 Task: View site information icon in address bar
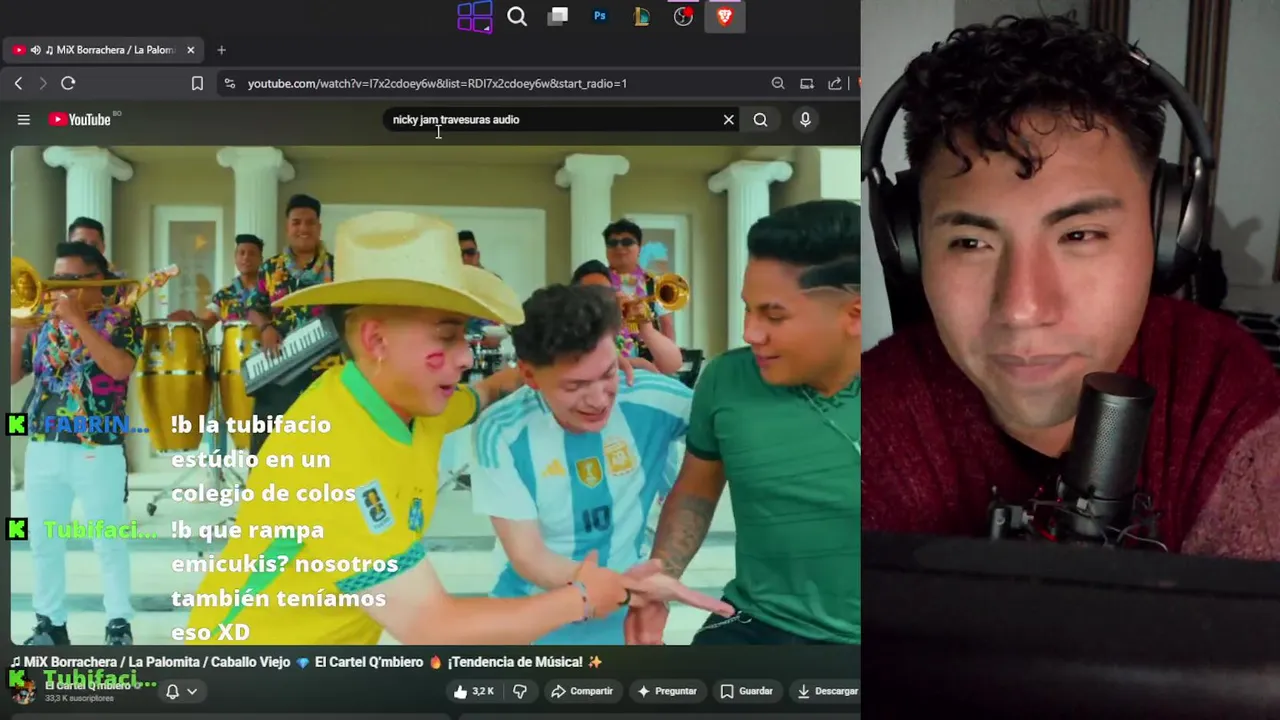[230, 84]
